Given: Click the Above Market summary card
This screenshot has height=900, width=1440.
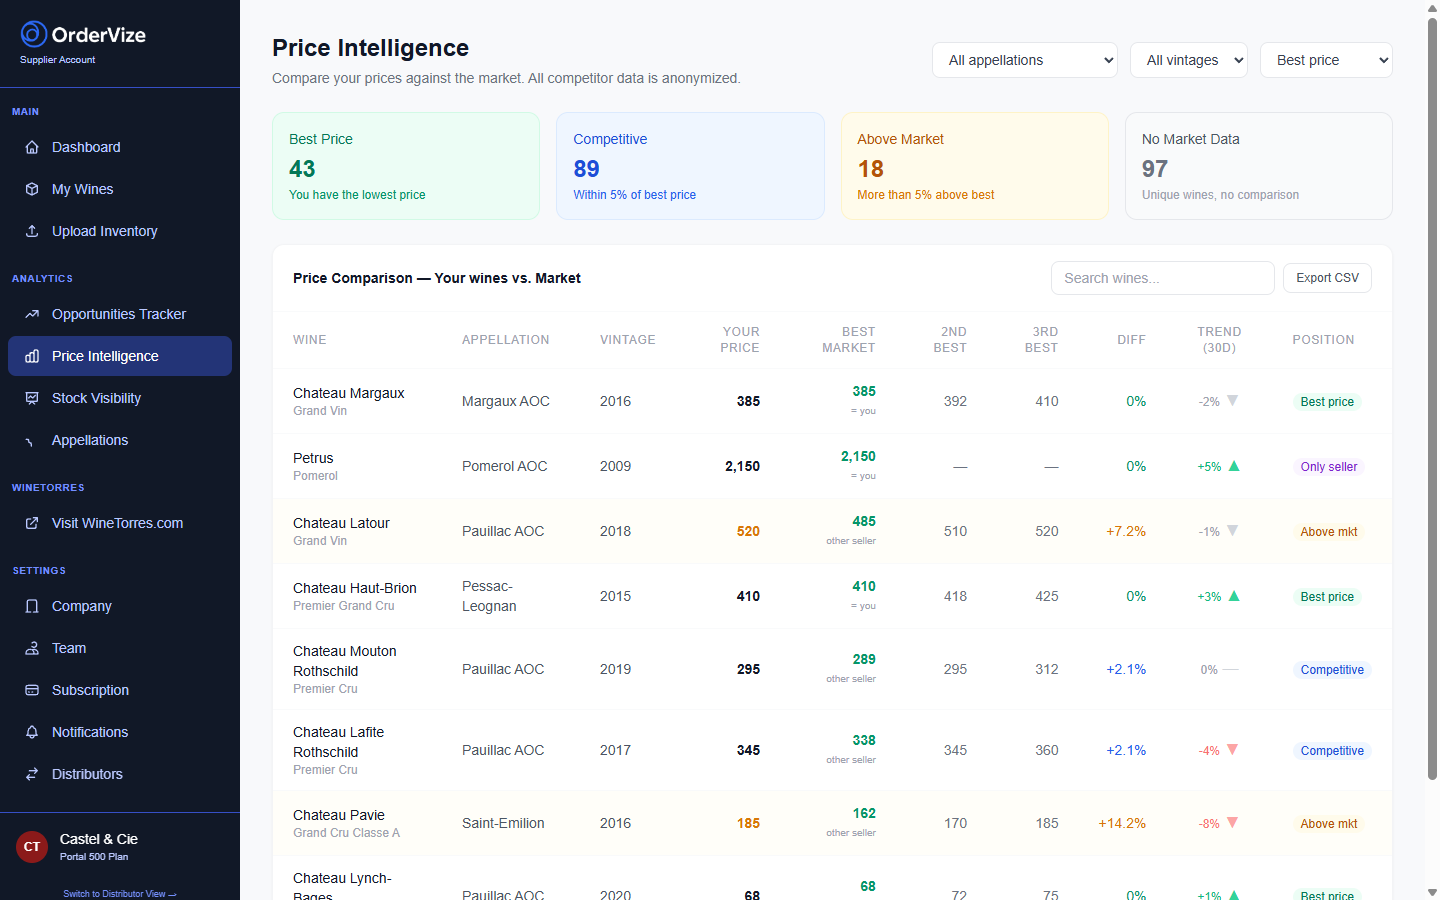Looking at the screenshot, I should coord(975,166).
